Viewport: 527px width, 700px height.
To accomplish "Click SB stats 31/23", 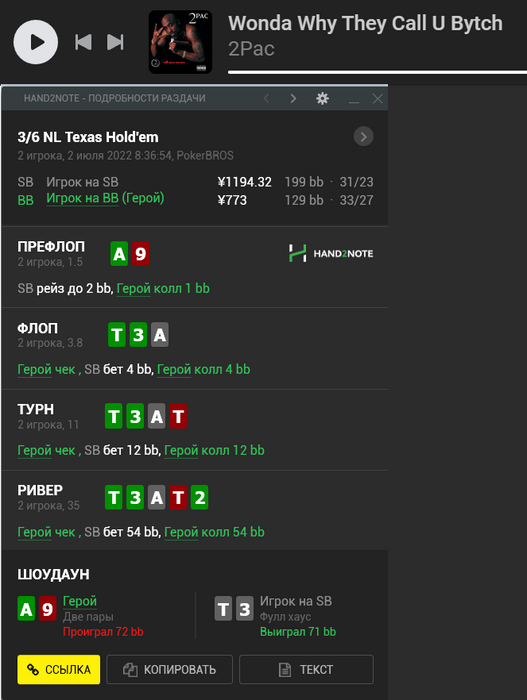I will click(x=356, y=182).
